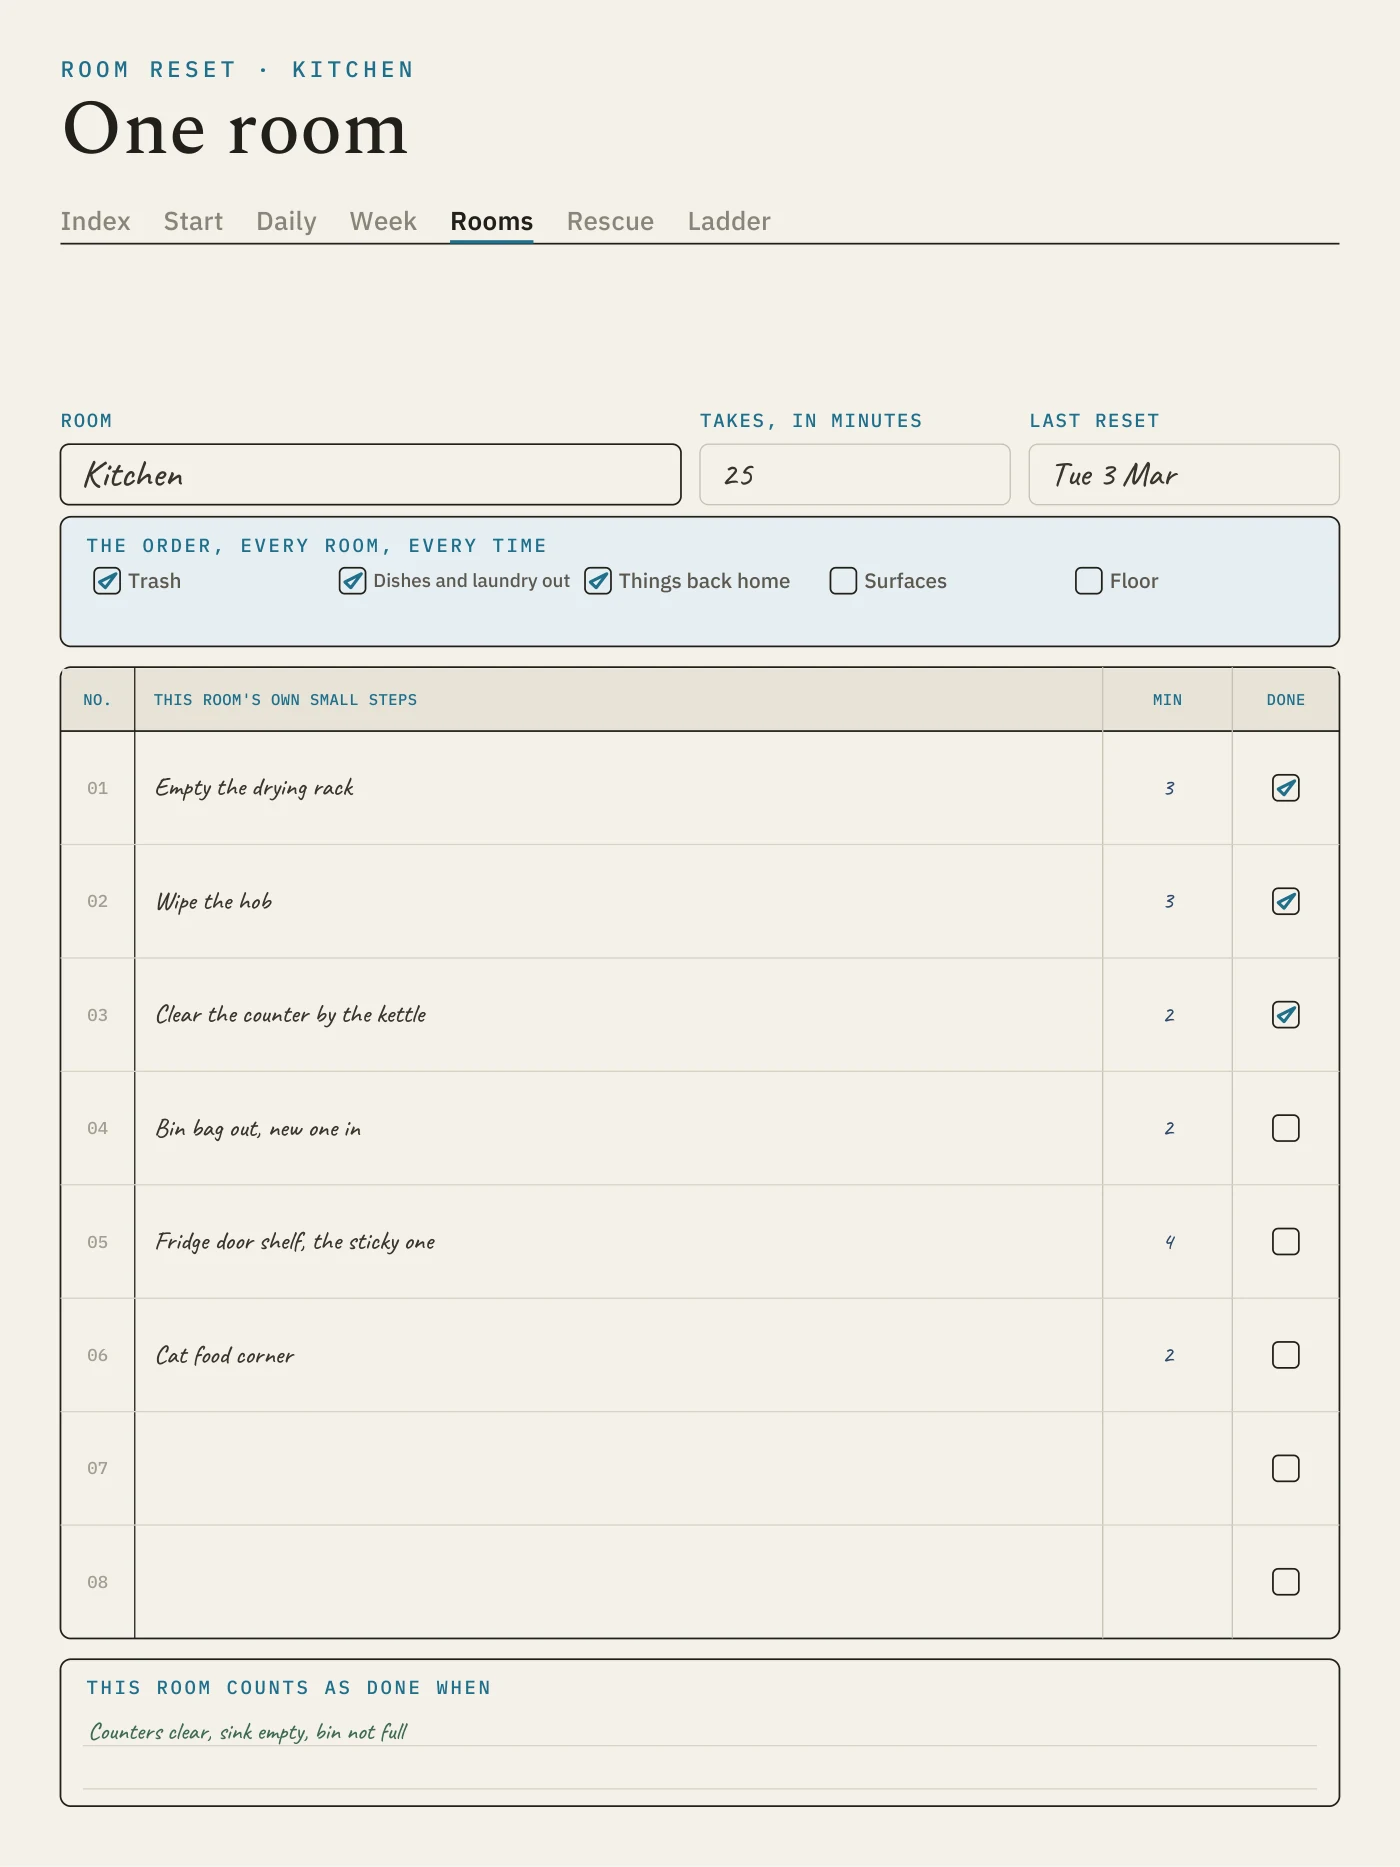
Task: Untick done for Empty the drying rack
Action: [x=1285, y=788]
